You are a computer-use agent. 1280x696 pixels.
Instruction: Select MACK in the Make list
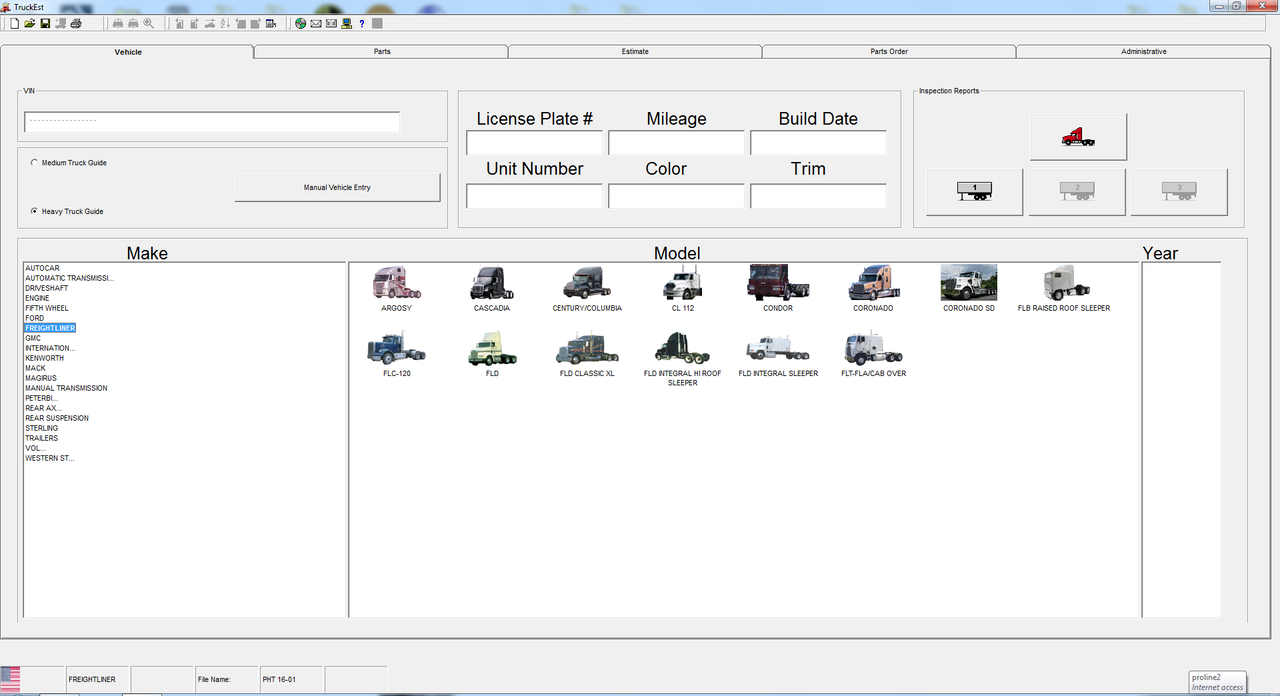point(35,368)
